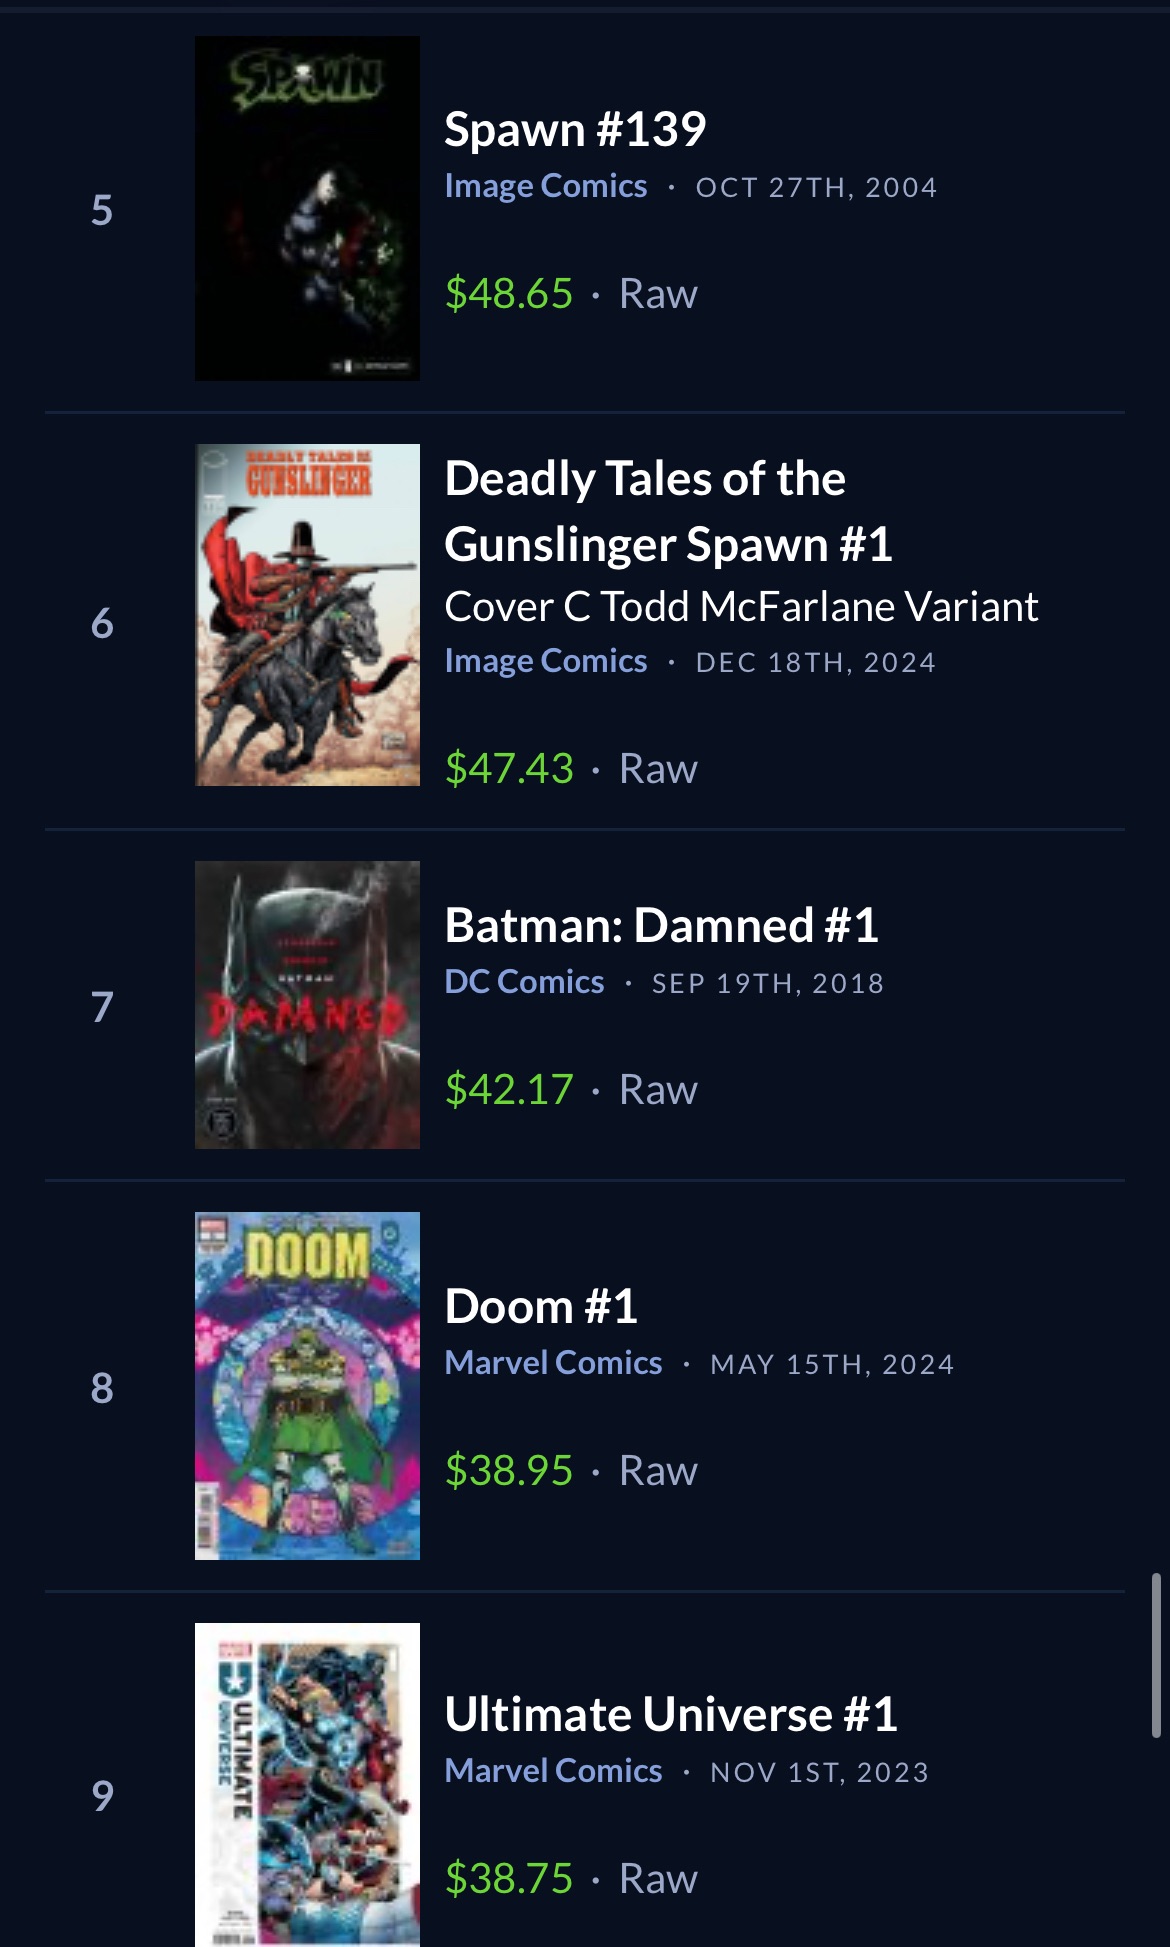Click Marvel Comics under Ultimate Universe #1

click(553, 1772)
